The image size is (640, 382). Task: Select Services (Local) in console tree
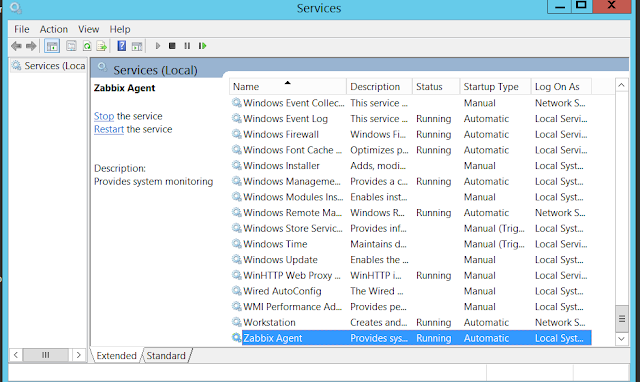(x=49, y=66)
